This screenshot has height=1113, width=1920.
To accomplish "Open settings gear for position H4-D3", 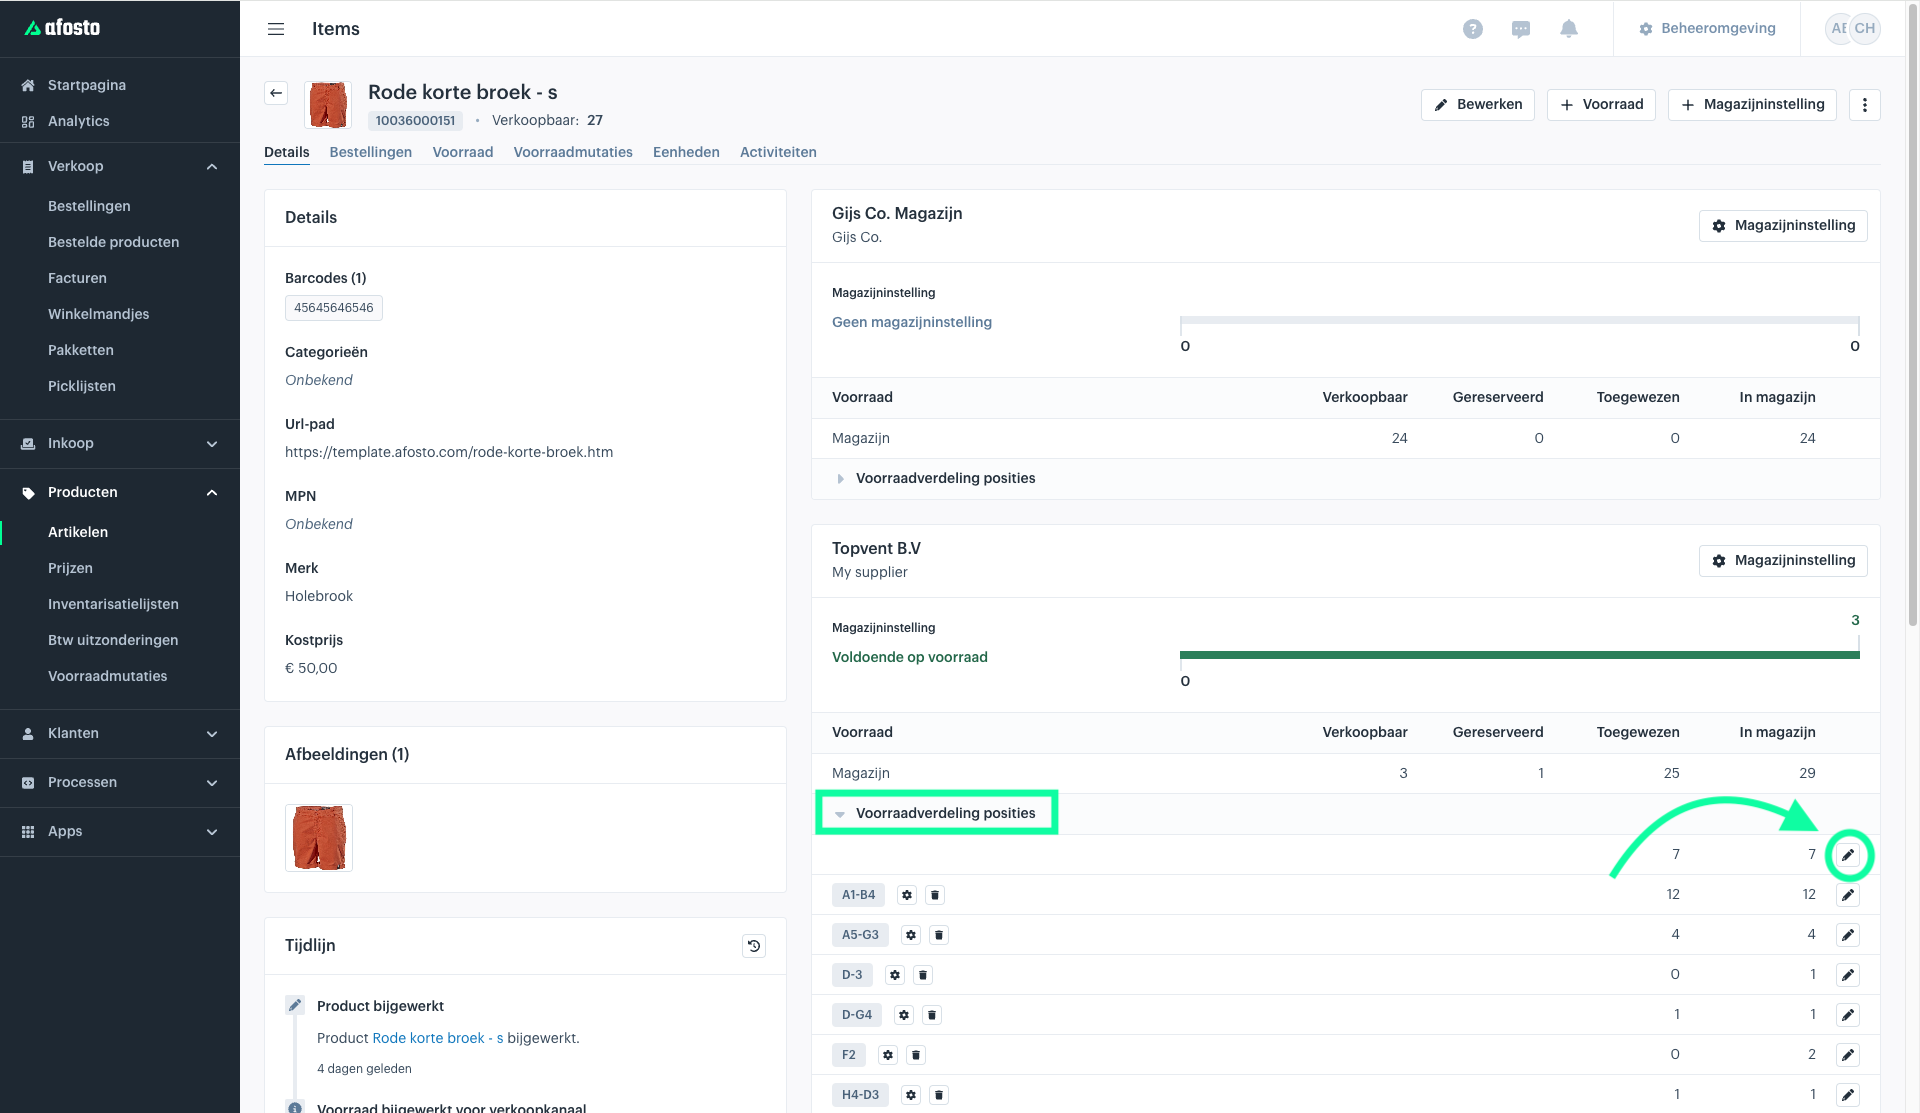I will coord(911,1095).
